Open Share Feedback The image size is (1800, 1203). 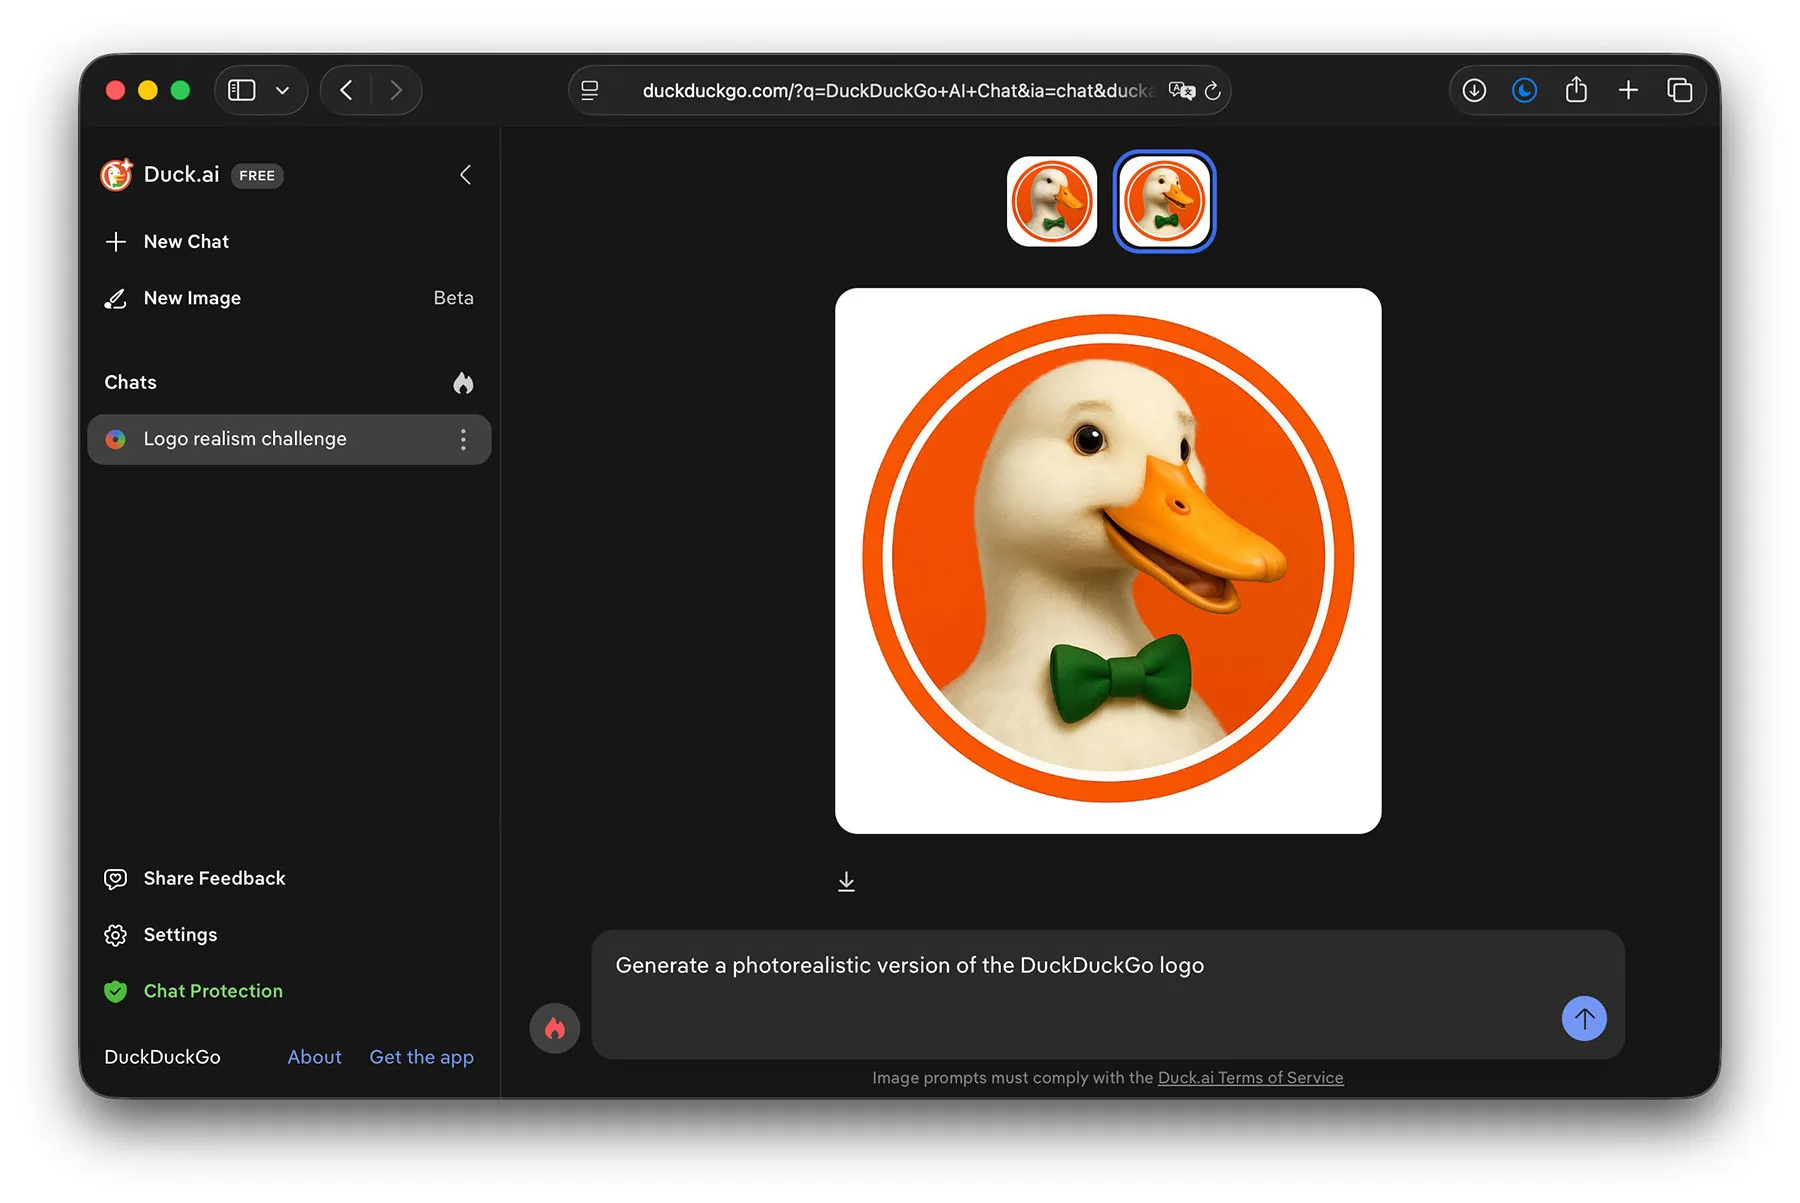click(214, 878)
